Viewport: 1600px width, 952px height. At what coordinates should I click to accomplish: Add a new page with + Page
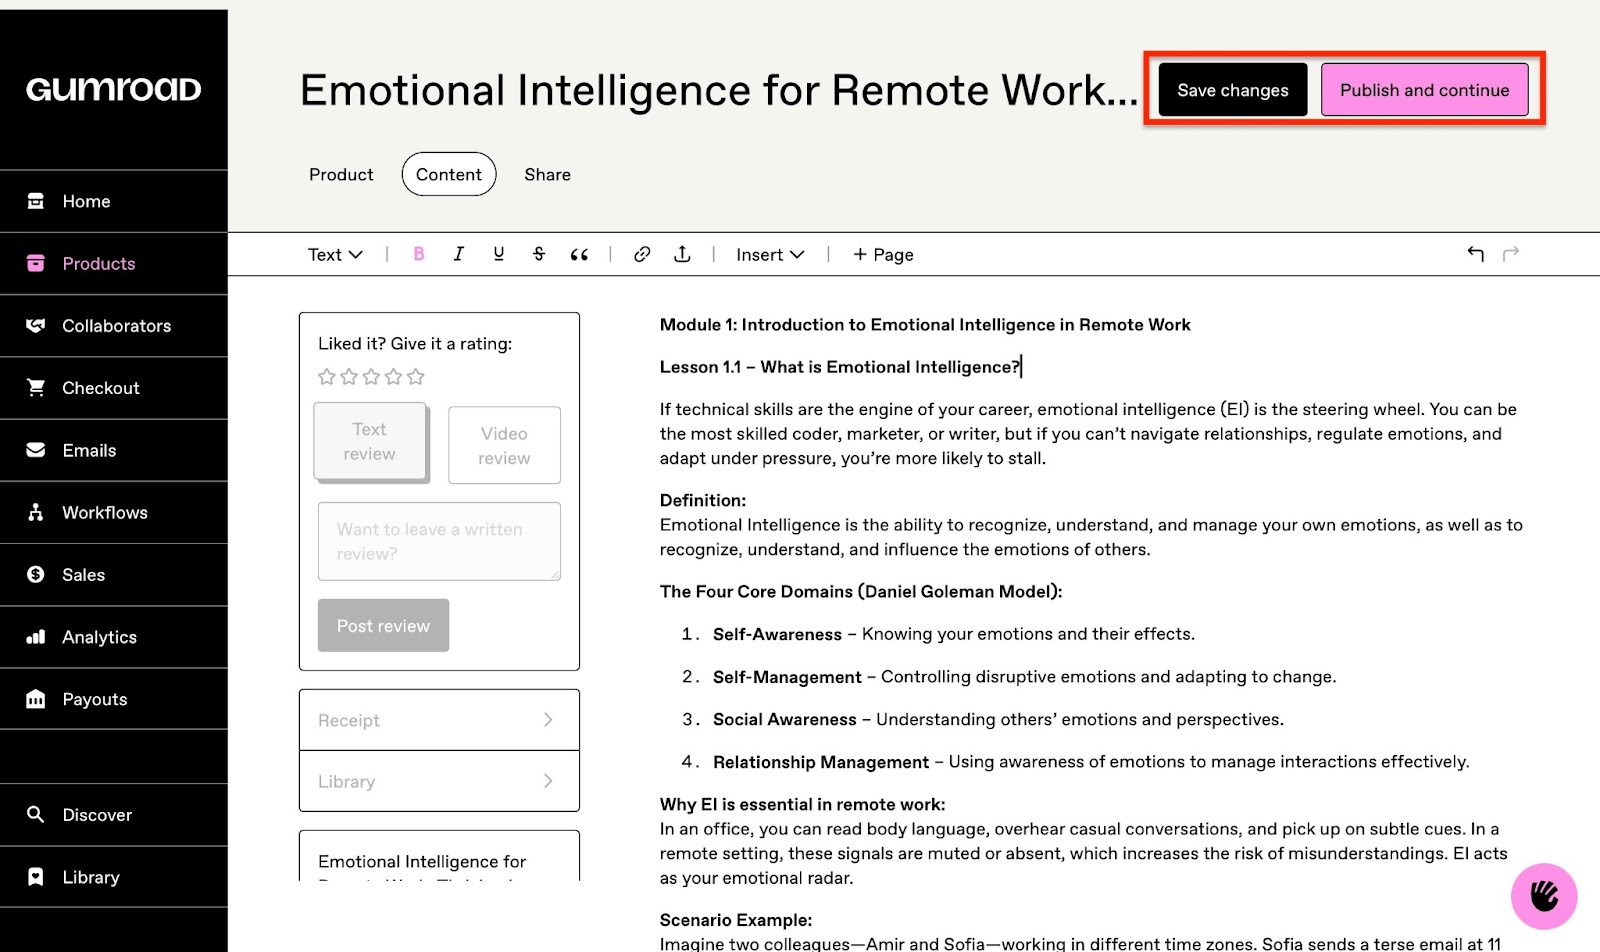click(883, 254)
